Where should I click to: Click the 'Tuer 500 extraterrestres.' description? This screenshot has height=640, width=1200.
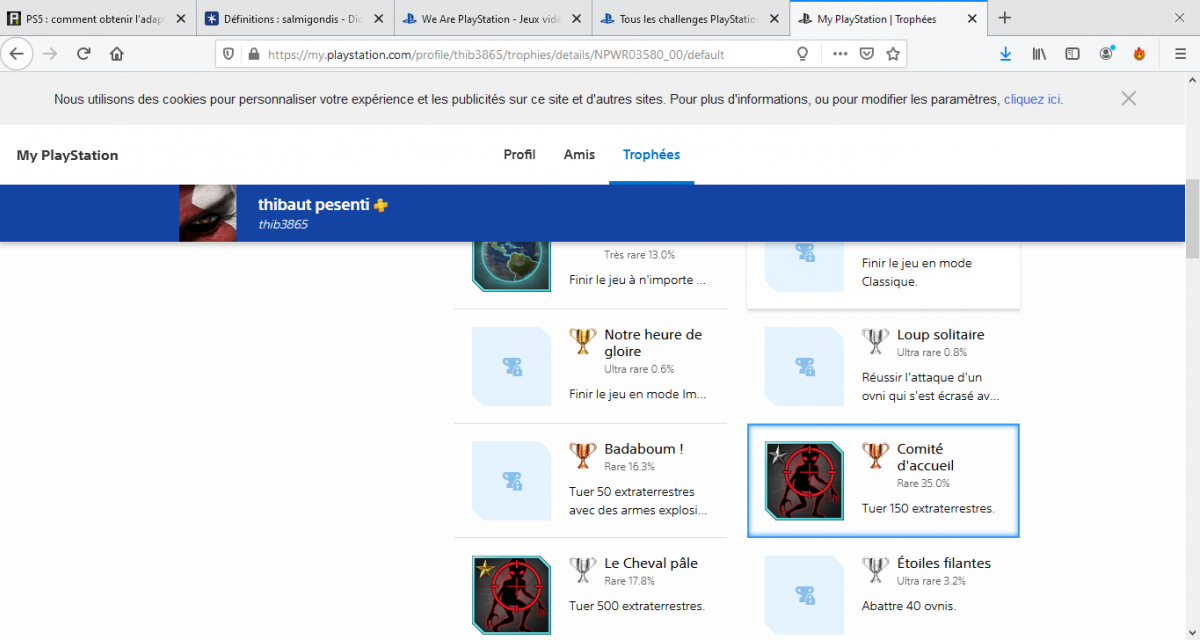pyautogui.click(x=637, y=606)
